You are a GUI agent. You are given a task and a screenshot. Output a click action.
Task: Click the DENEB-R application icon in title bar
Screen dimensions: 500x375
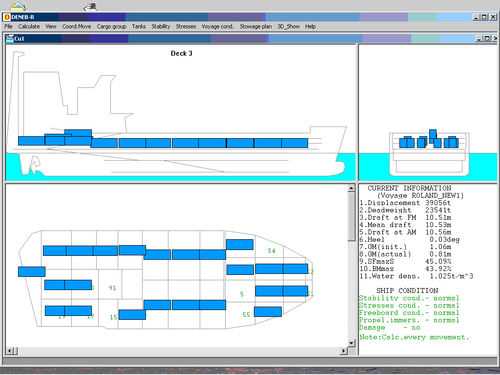coord(7,17)
